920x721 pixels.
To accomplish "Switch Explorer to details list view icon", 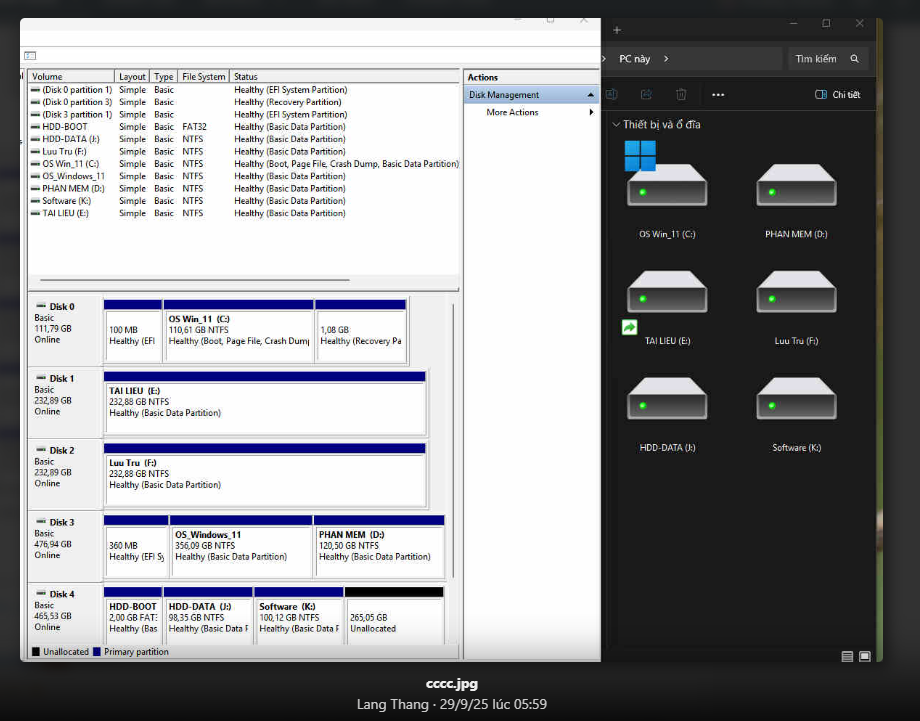I will 847,656.
